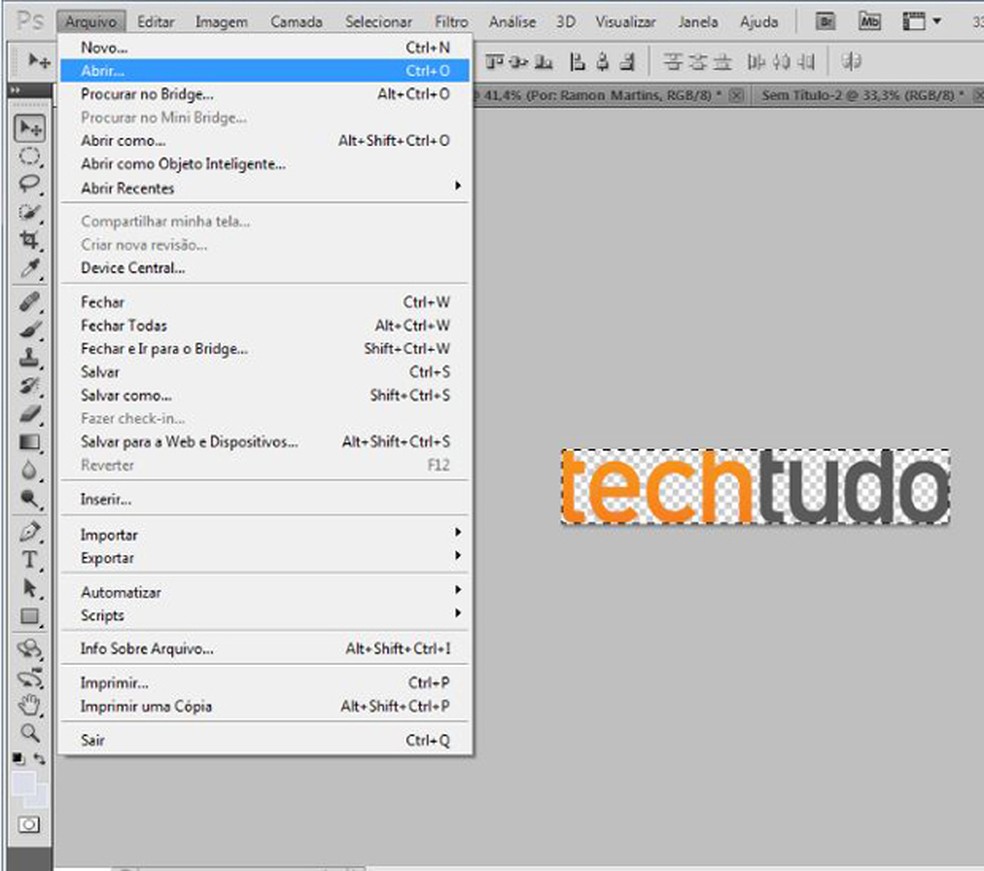Viewport: 984px width, 871px height.
Task: Select the Dodge tool
Action: tap(29, 498)
